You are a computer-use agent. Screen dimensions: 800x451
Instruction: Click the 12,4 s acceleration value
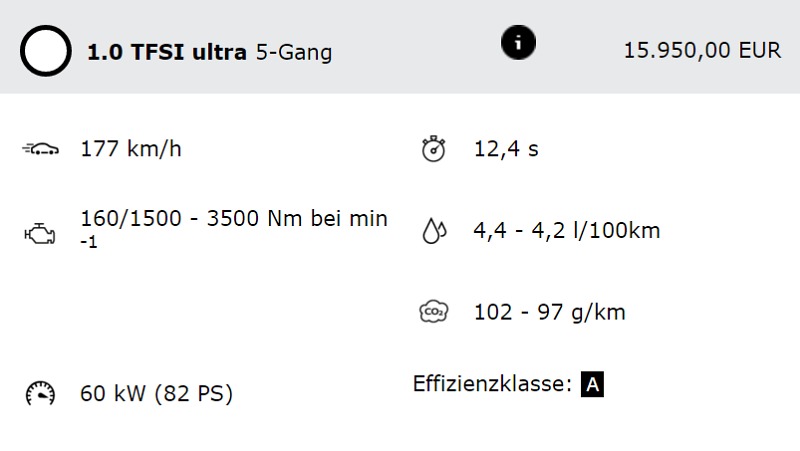pos(506,149)
